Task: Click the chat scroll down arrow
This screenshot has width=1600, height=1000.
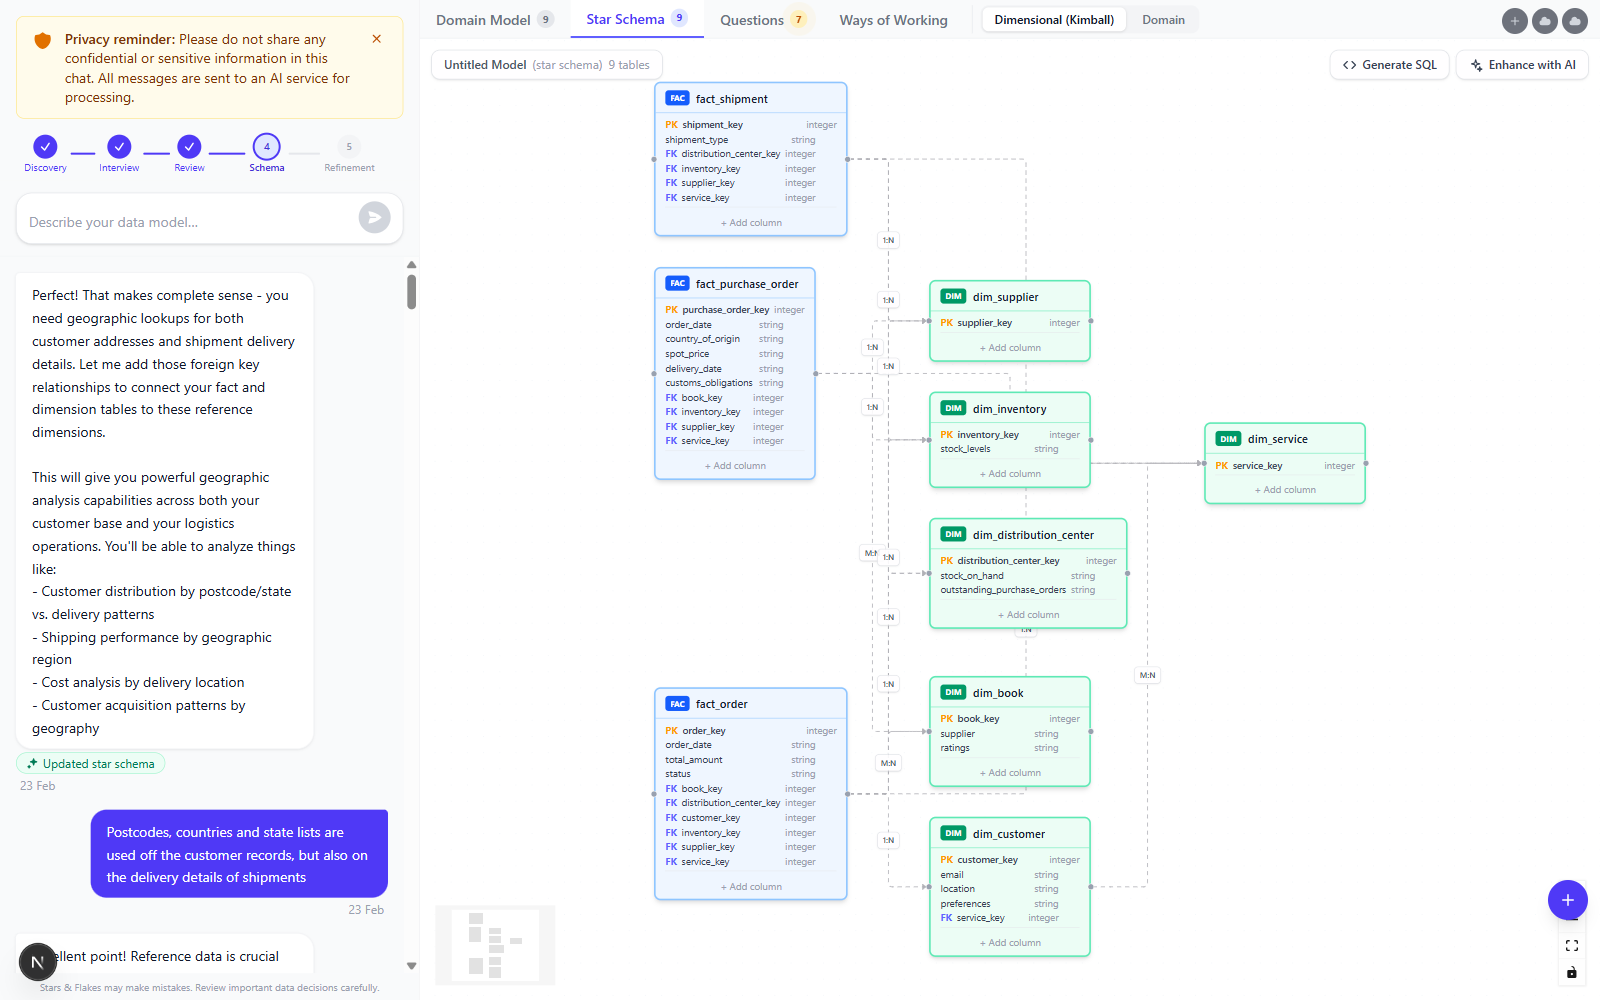Action: (x=411, y=966)
